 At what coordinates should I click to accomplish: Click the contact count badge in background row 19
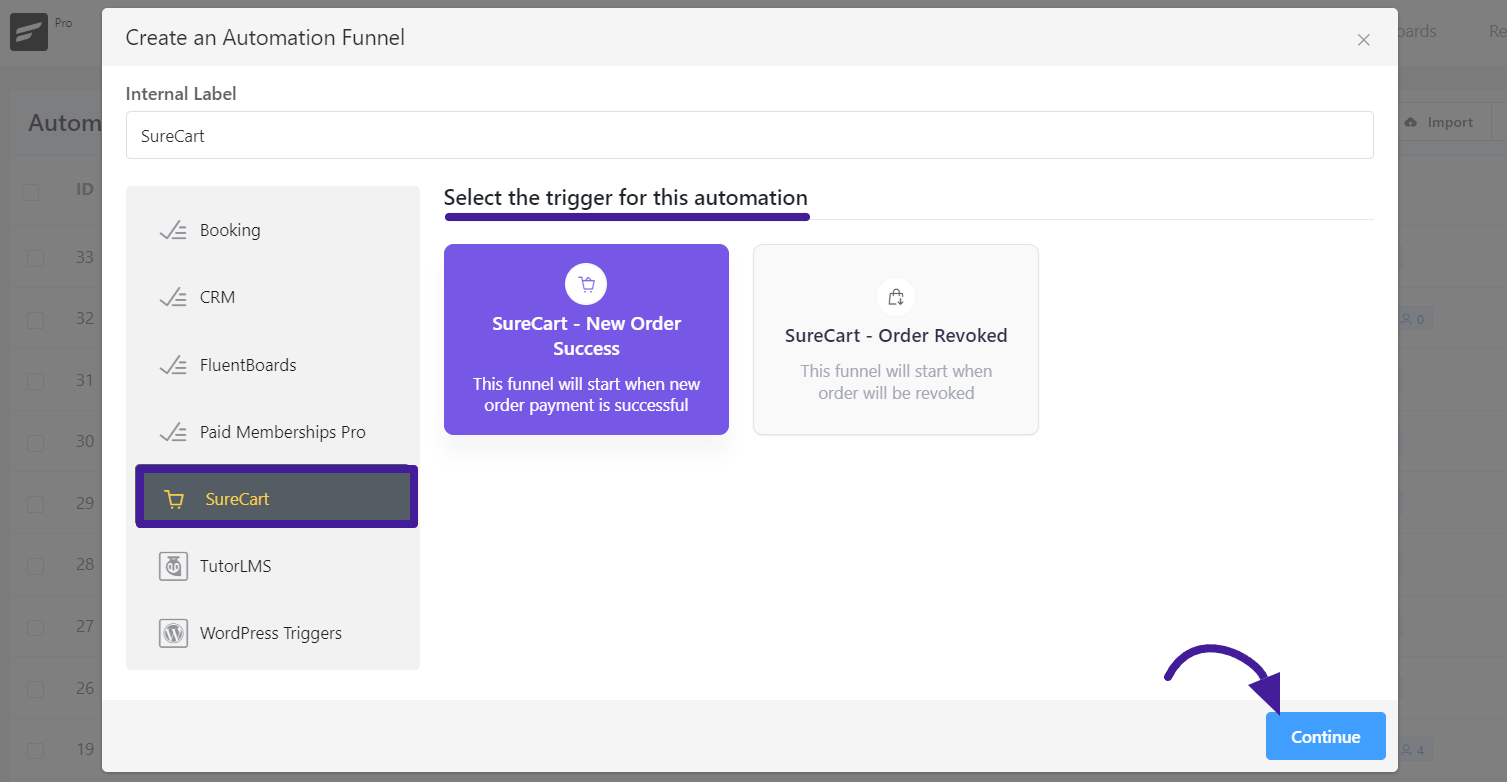pos(1415,750)
